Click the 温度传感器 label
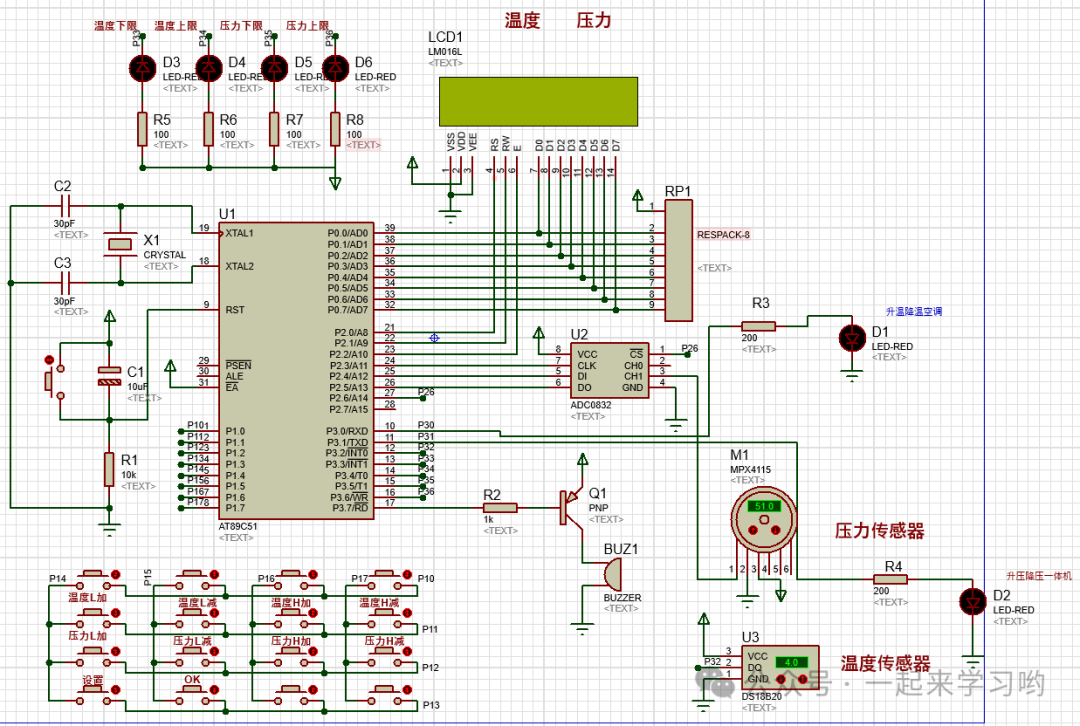 pyautogui.click(x=885, y=663)
